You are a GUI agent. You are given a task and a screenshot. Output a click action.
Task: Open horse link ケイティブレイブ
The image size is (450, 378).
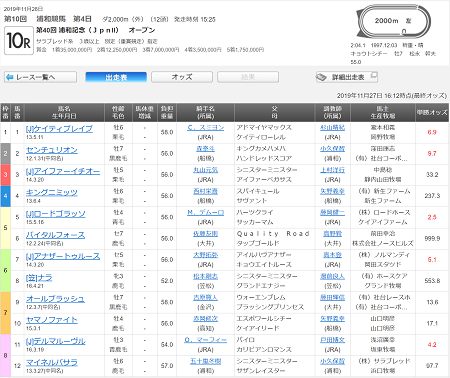pyautogui.click(x=59, y=129)
